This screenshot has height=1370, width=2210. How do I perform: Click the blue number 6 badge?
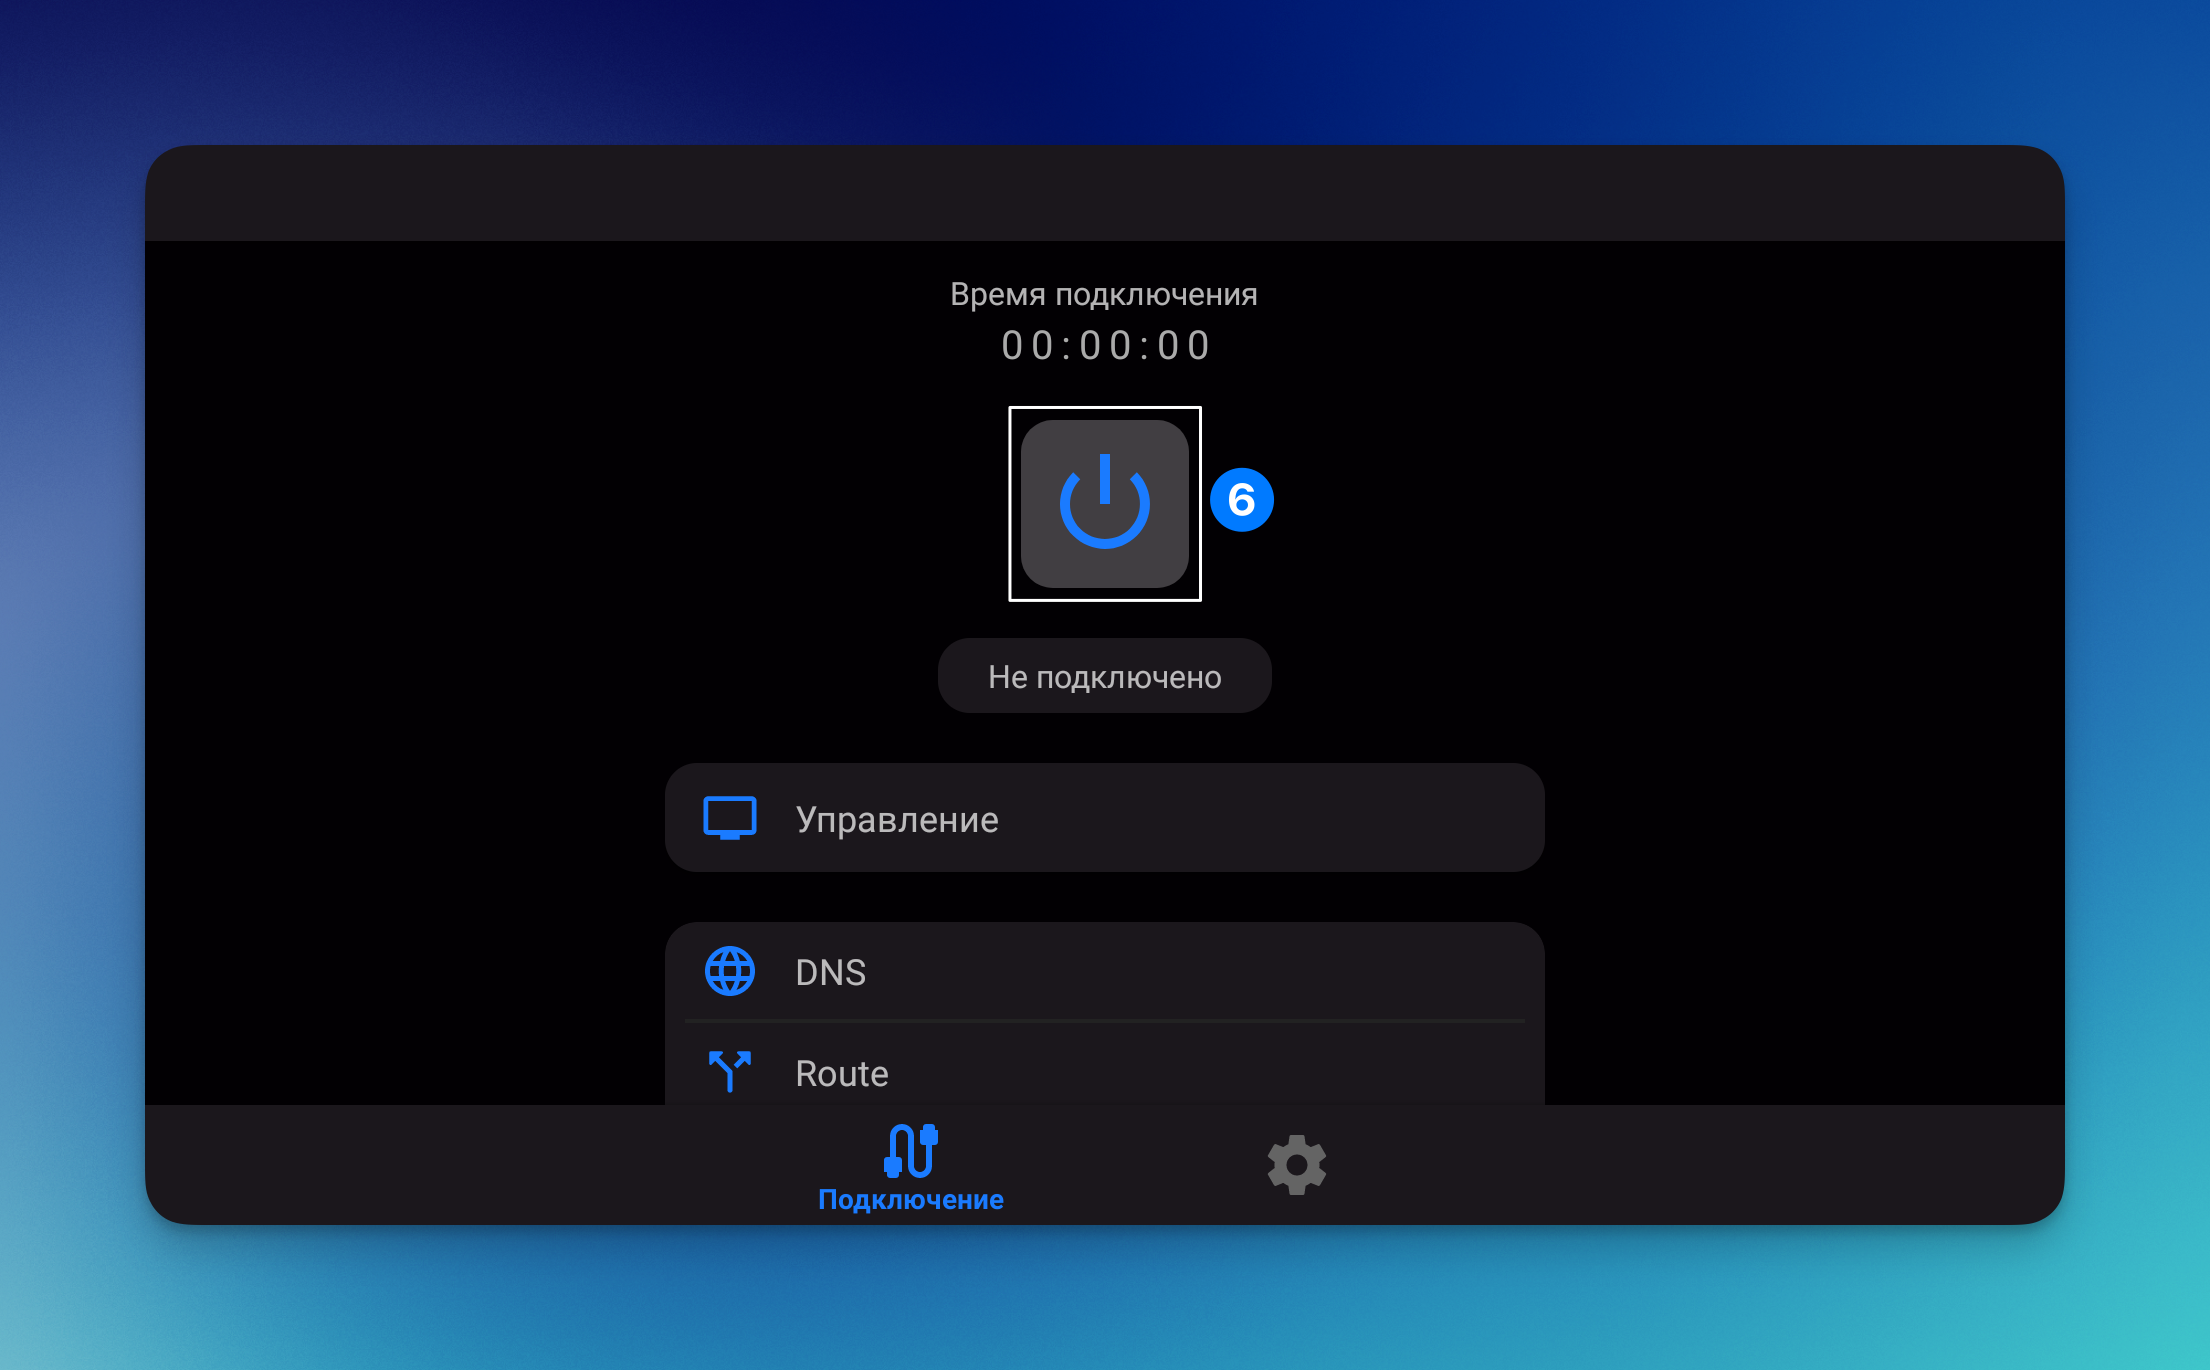[x=1241, y=500]
